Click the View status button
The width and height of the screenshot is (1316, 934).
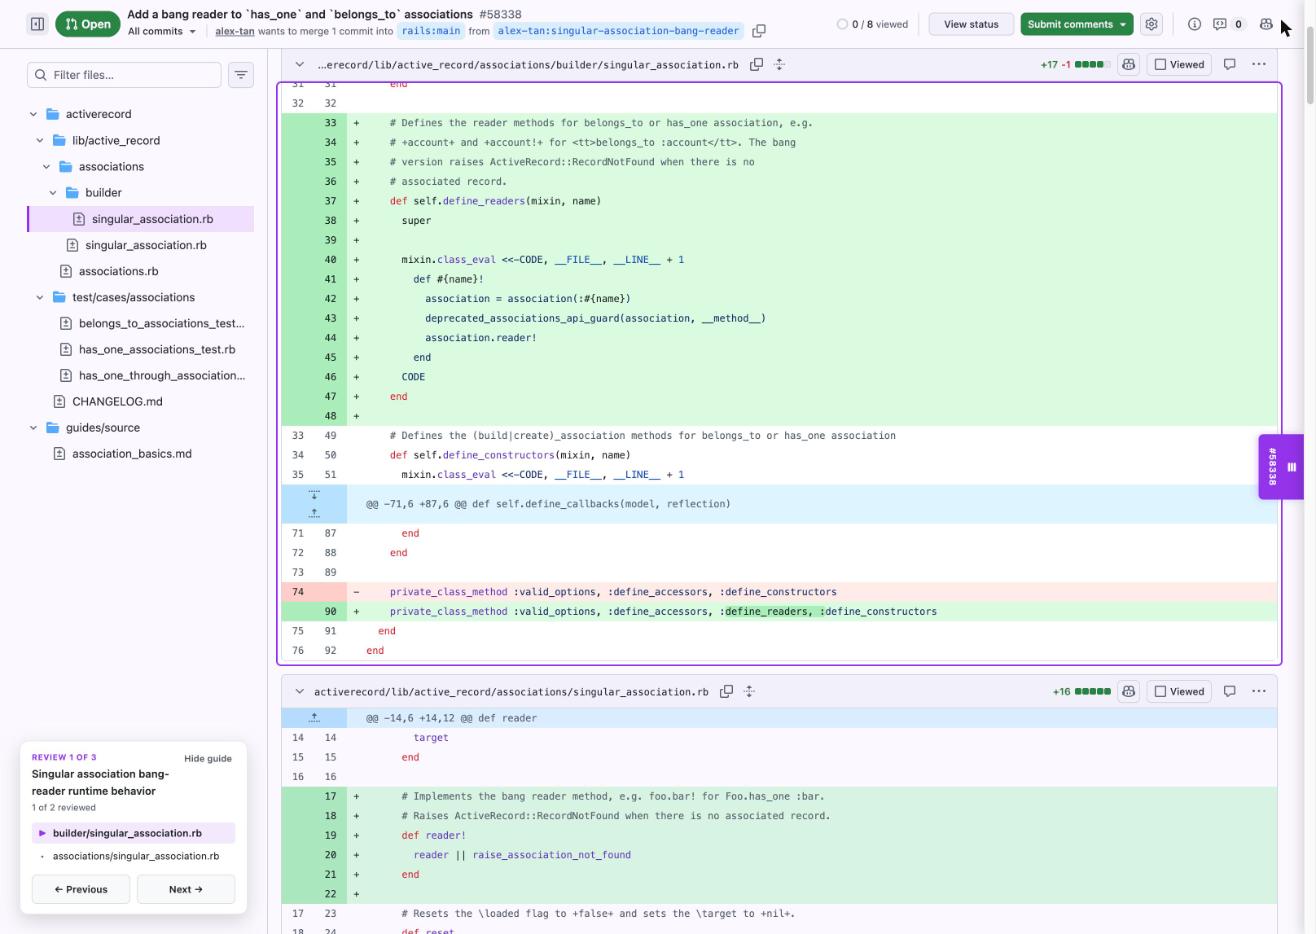pyautogui.click(x=971, y=24)
